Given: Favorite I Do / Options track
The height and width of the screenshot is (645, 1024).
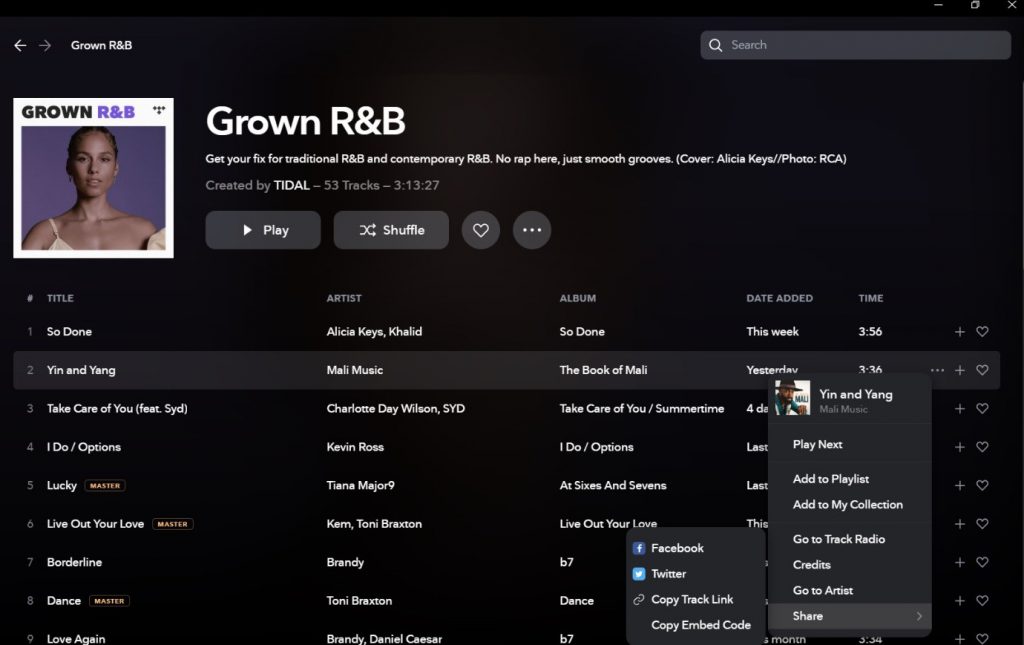Looking at the screenshot, I should pos(982,447).
